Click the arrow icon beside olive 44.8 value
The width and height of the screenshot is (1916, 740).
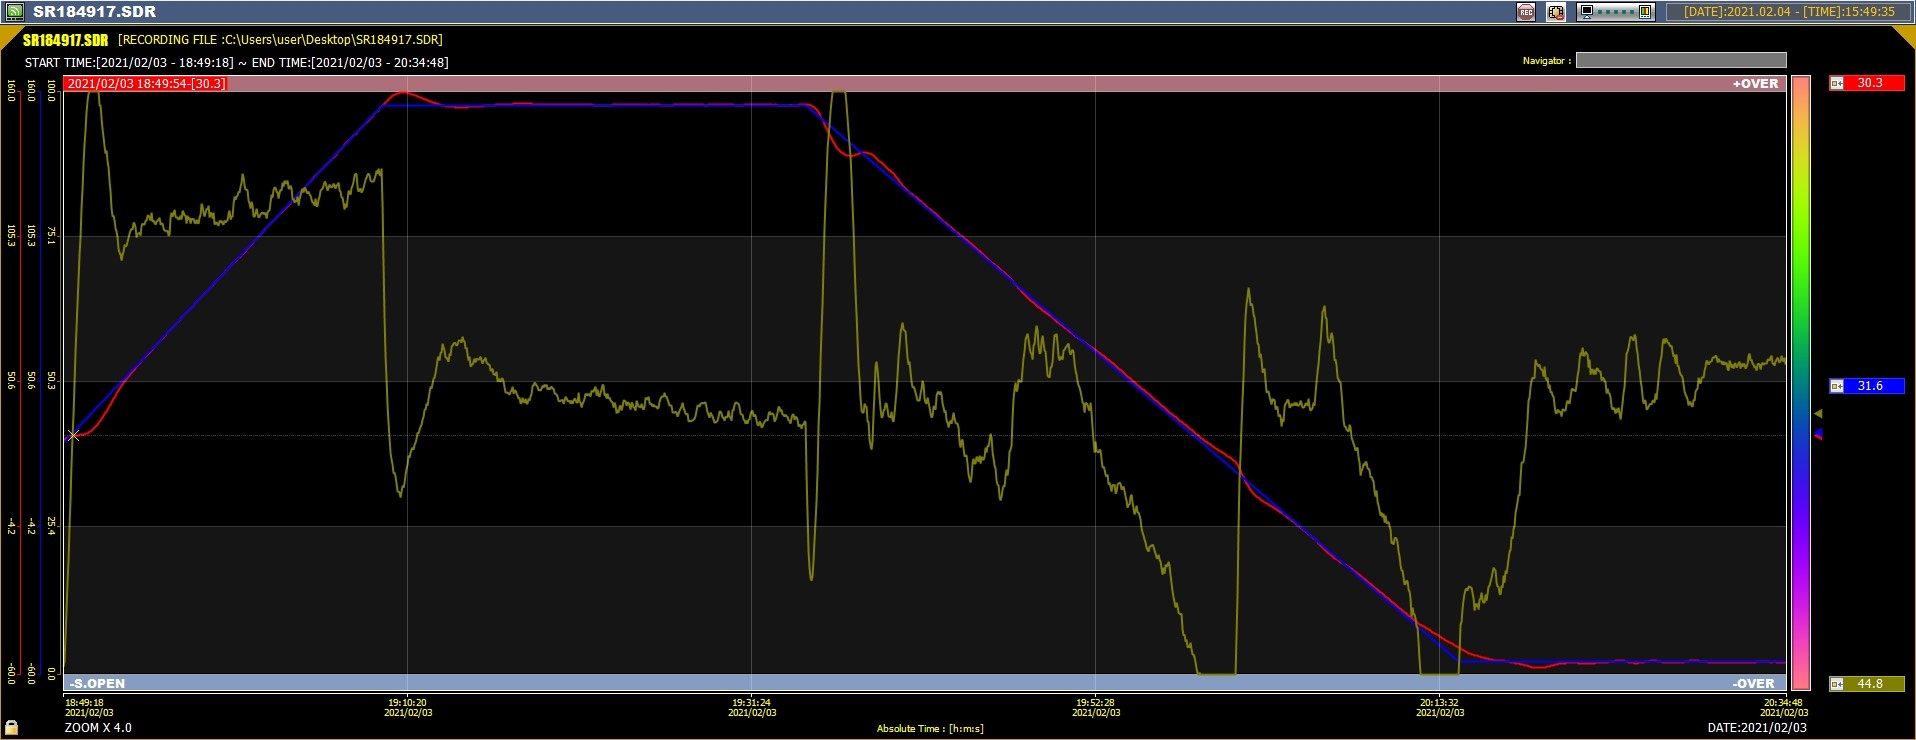1837,684
